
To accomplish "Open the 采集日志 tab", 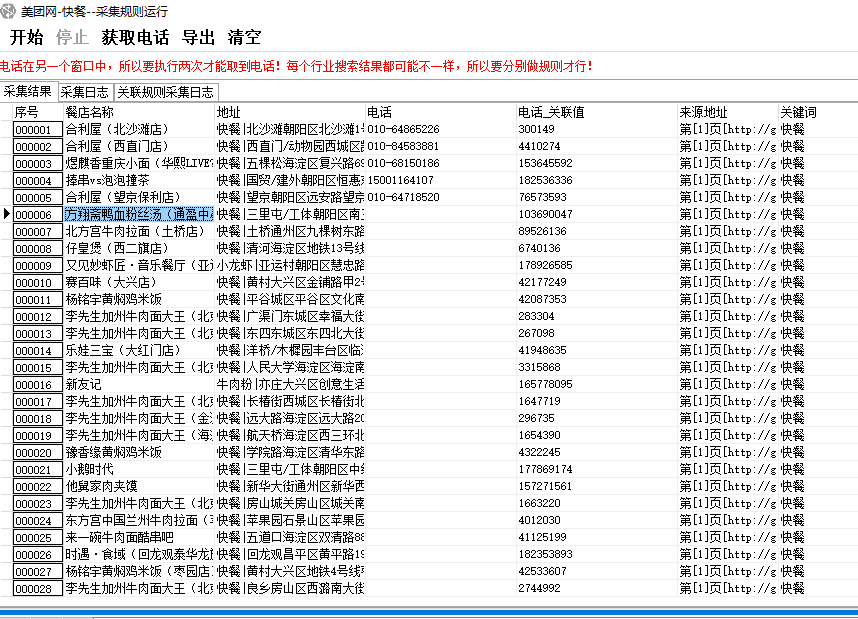I will 85,92.
